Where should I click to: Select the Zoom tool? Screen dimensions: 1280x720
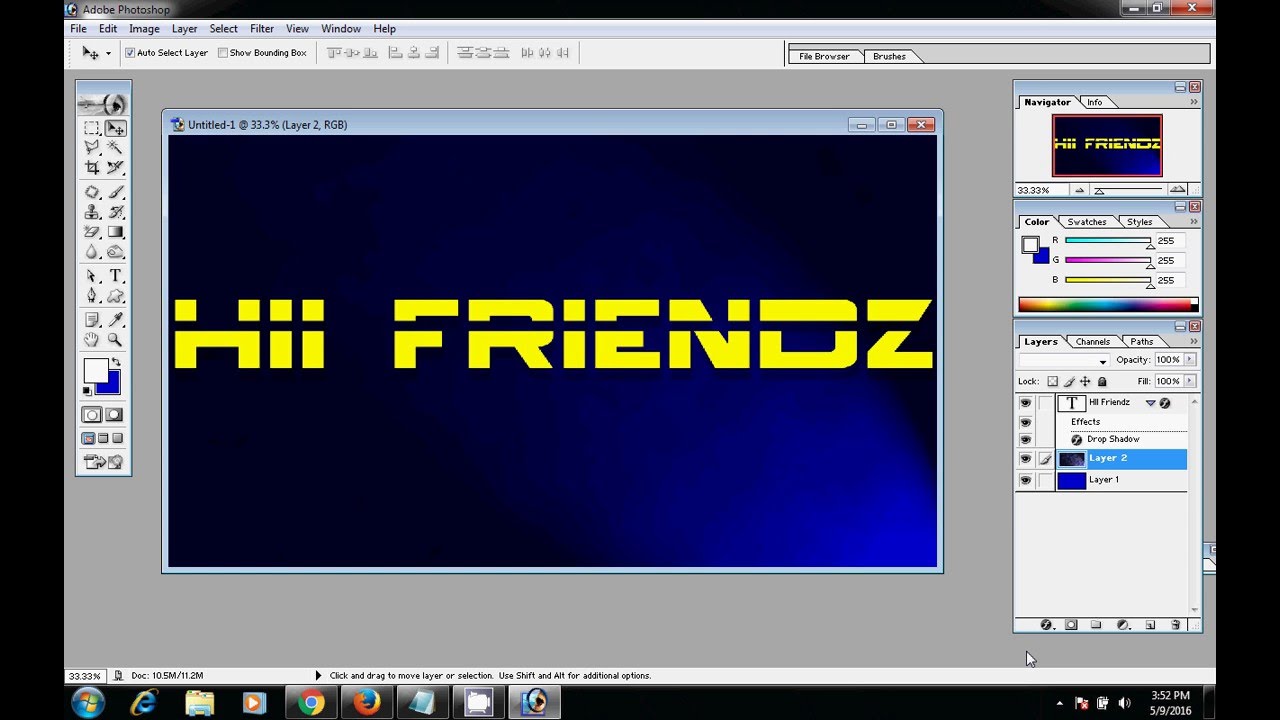coord(116,340)
